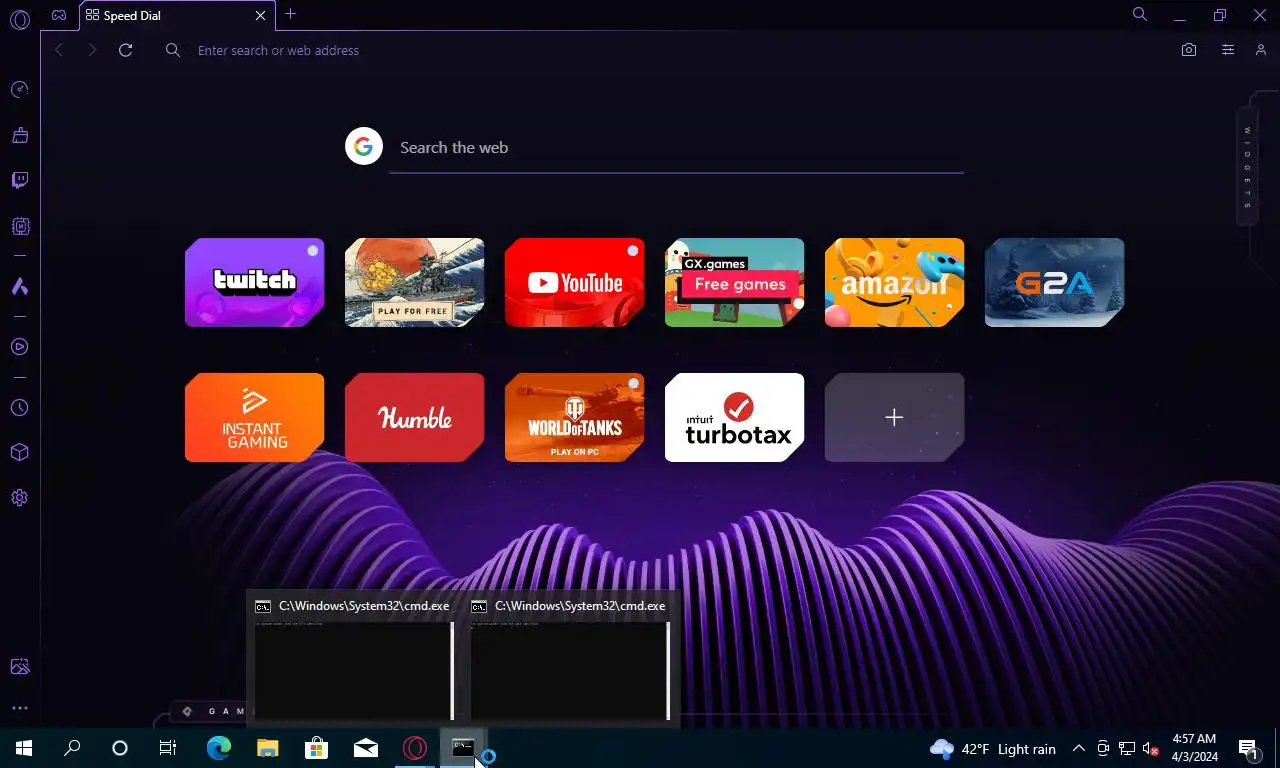Reload the current page

click(x=125, y=50)
